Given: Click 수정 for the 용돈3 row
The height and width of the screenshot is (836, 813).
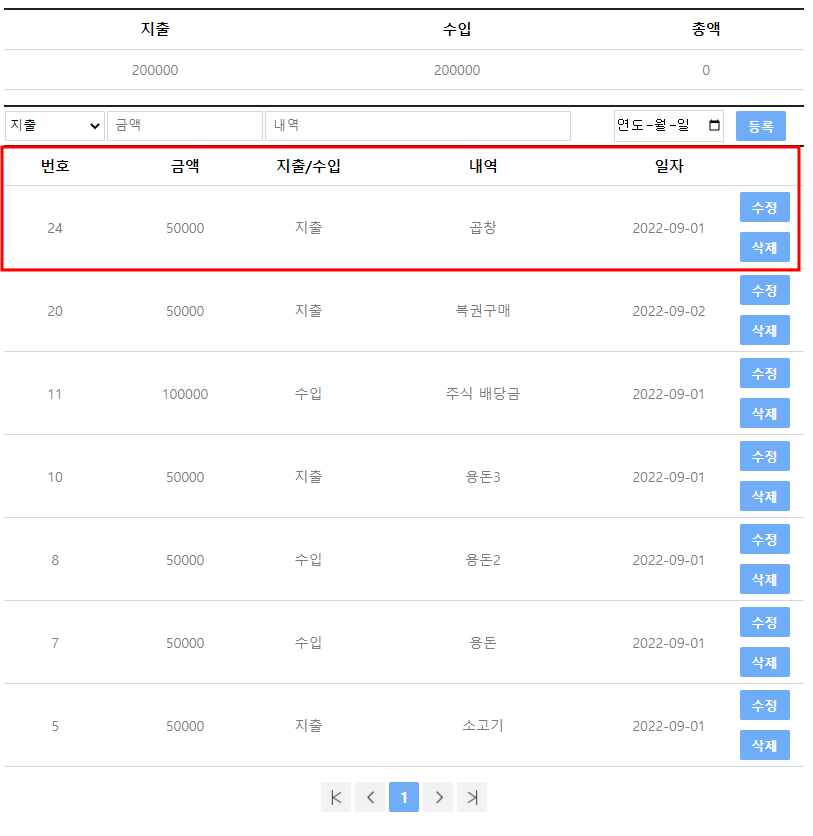Looking at the screenshot, I should pyautogui.click(x=764, y=456).
